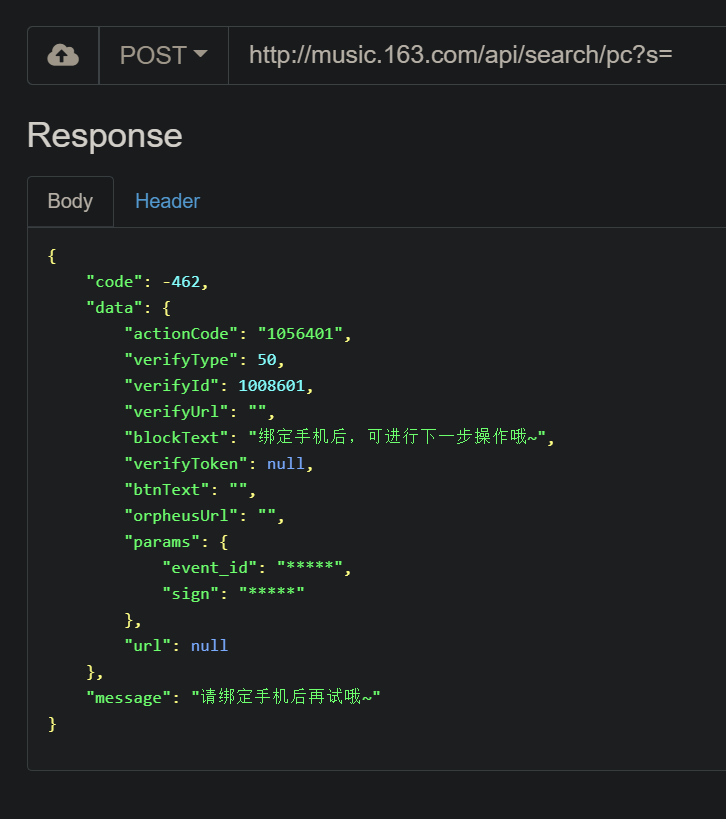The height and width of the screenshot is (819, 726).
Task: Select the actionCode value 1056401
Action: pos(305,333)
